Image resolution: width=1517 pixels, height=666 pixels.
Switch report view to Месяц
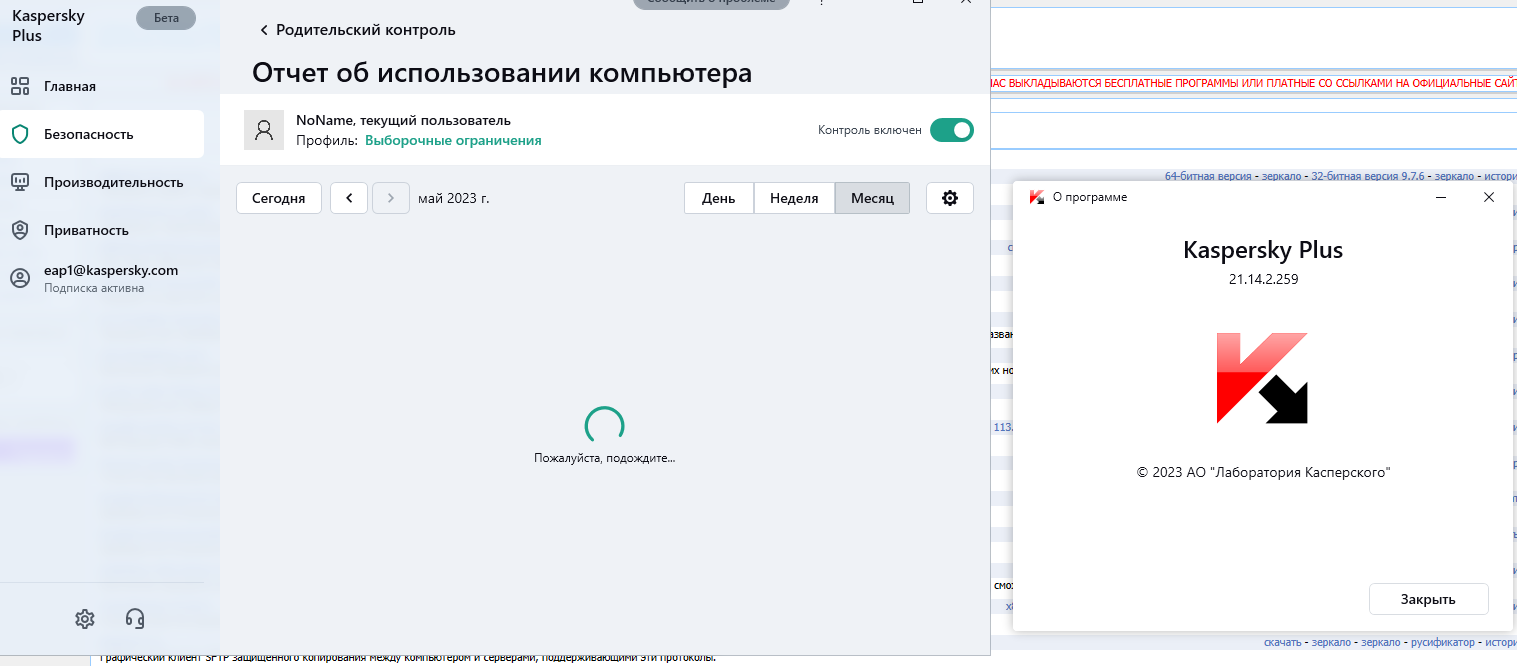[x=872, y=198]
